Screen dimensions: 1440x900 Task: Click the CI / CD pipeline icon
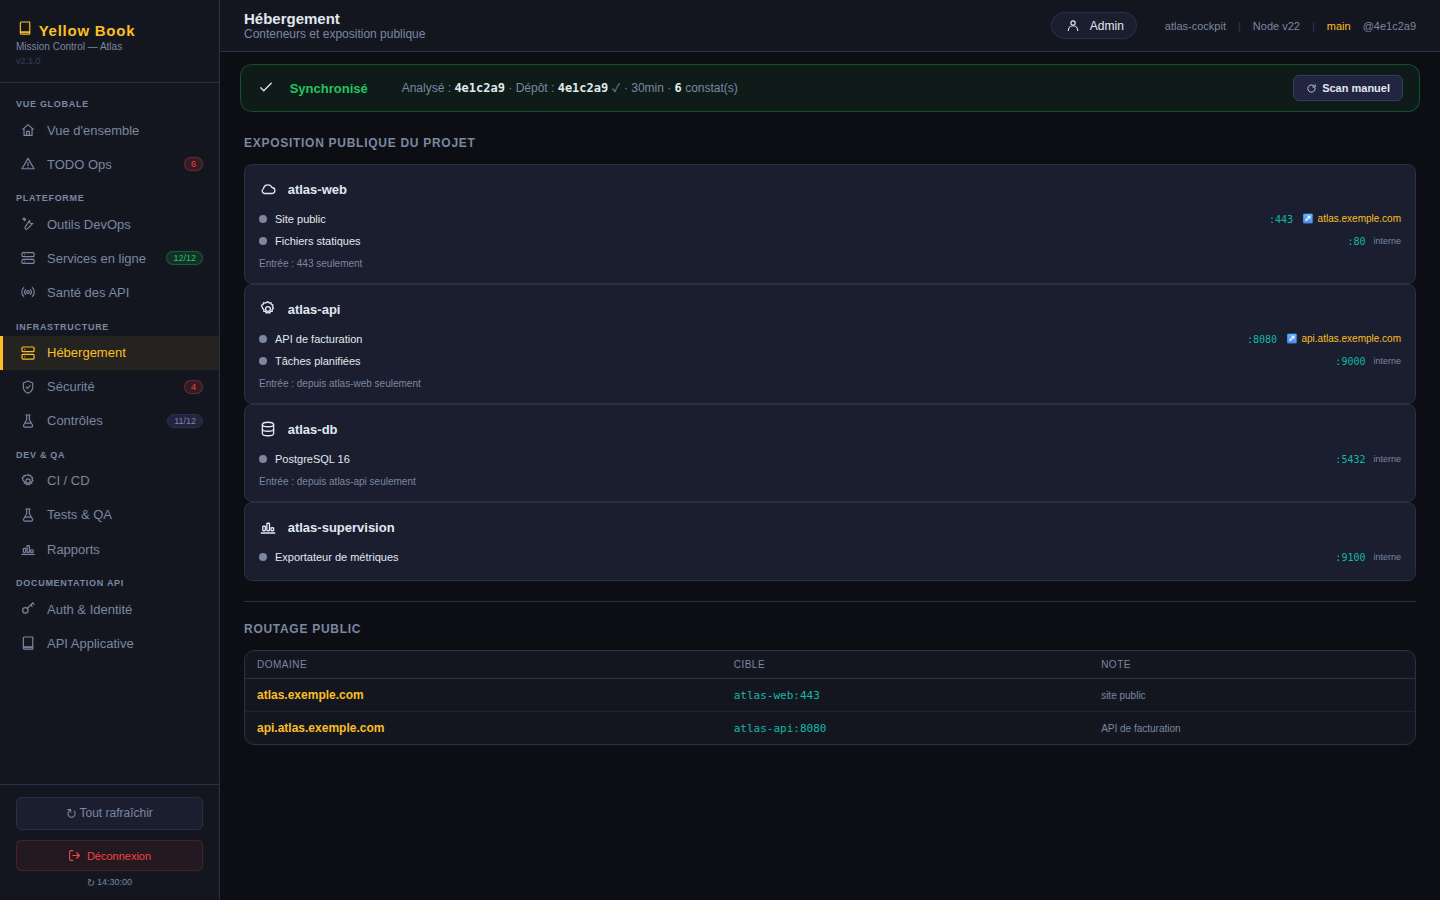(28, 481)
